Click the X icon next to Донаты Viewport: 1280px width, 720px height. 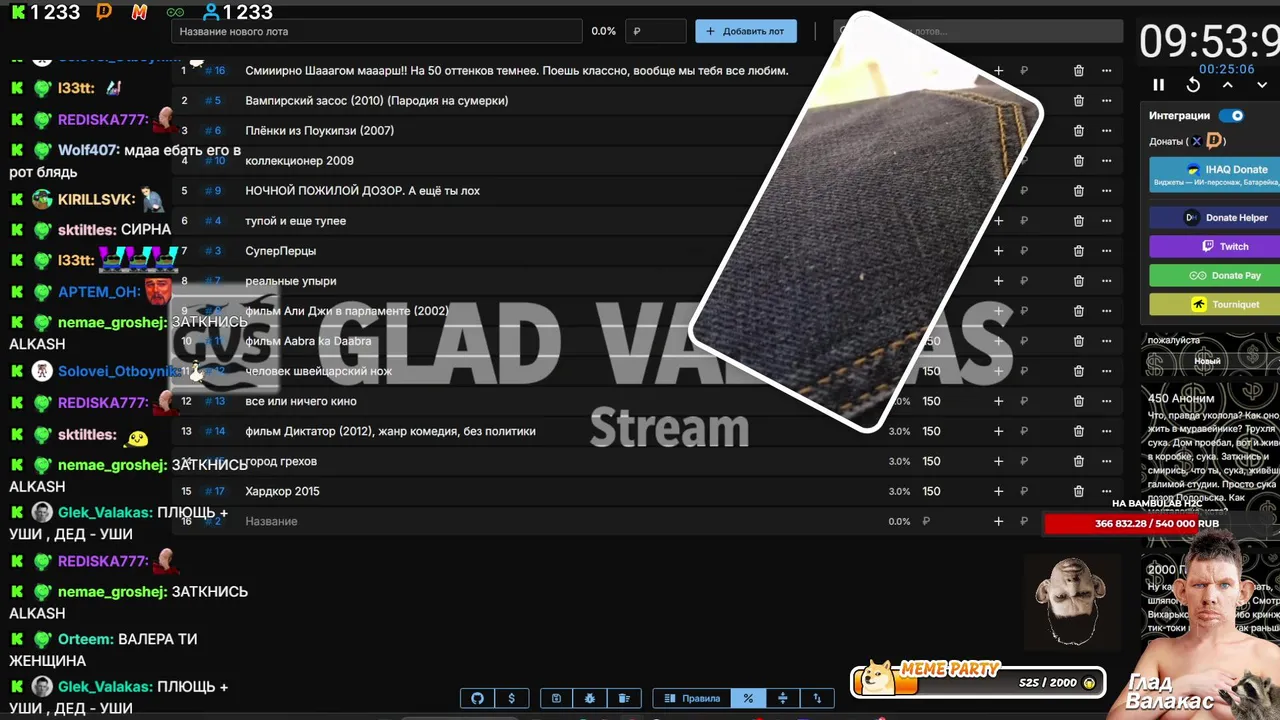click(1196, 141)
